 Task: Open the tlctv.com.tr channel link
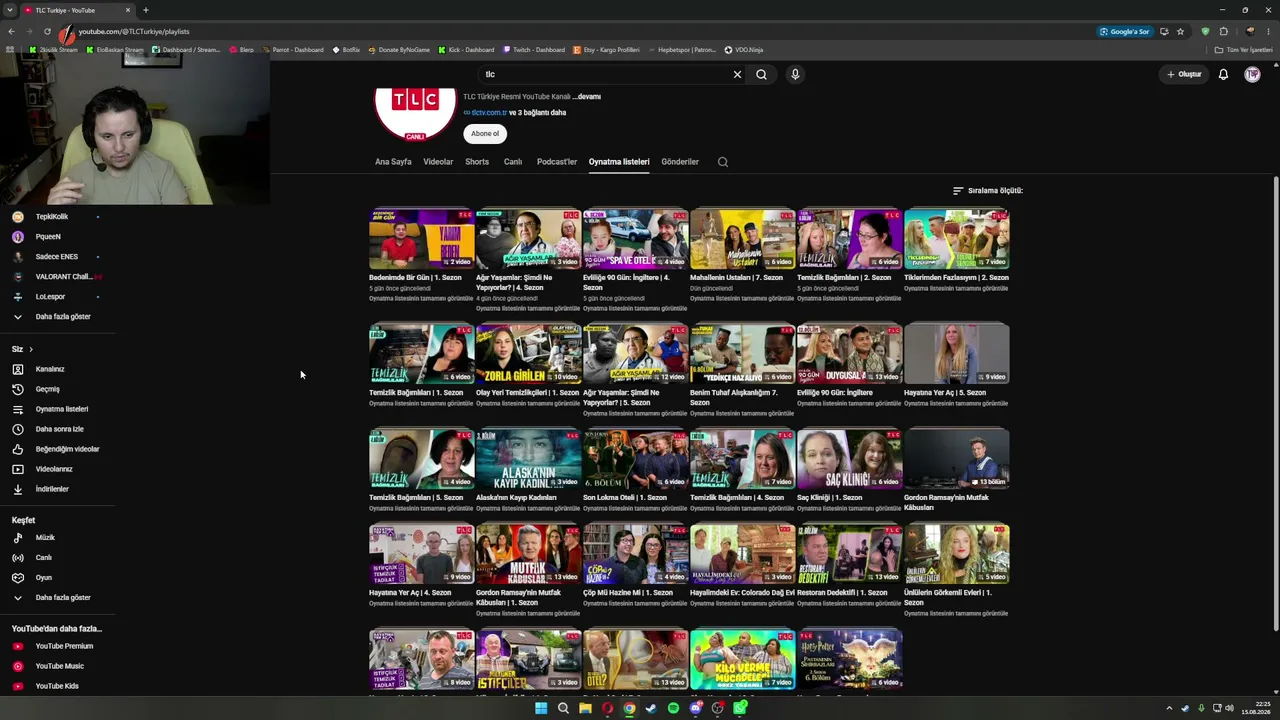click(489, 113)
